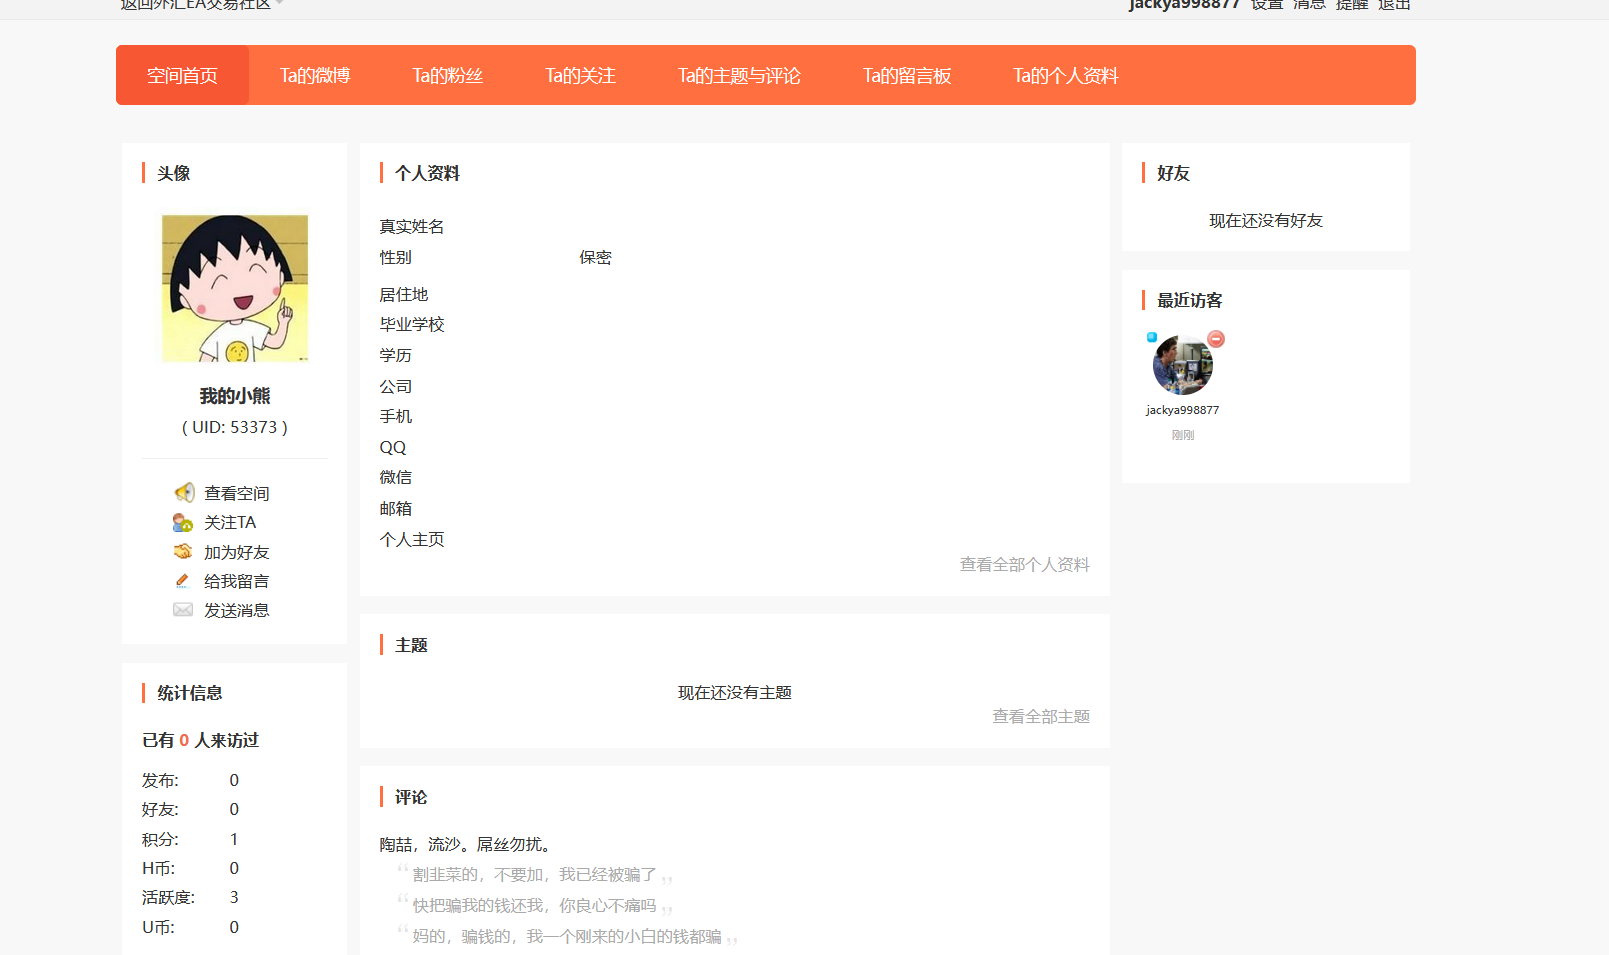Click the username 我的小熊
The height and width of the screenshot is (955, 1609).
coord(235,396)
